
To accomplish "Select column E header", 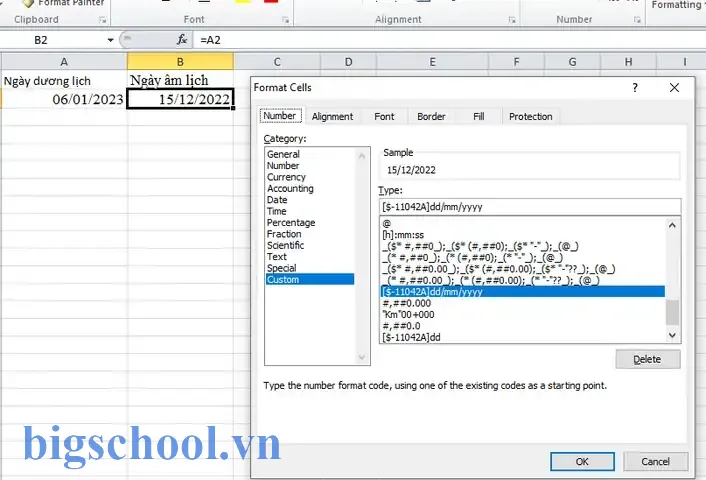I will tap(432, 62).
